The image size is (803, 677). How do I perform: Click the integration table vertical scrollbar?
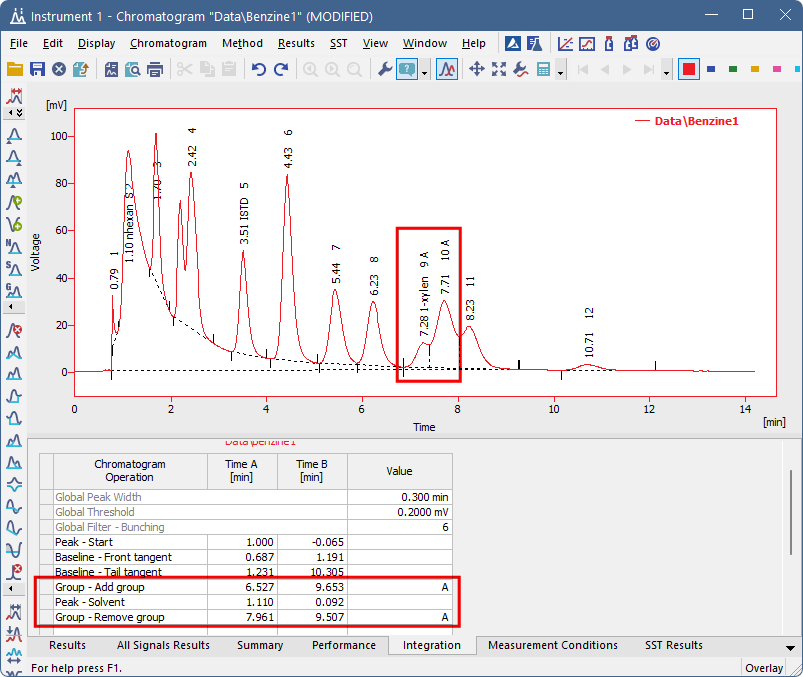790,512
